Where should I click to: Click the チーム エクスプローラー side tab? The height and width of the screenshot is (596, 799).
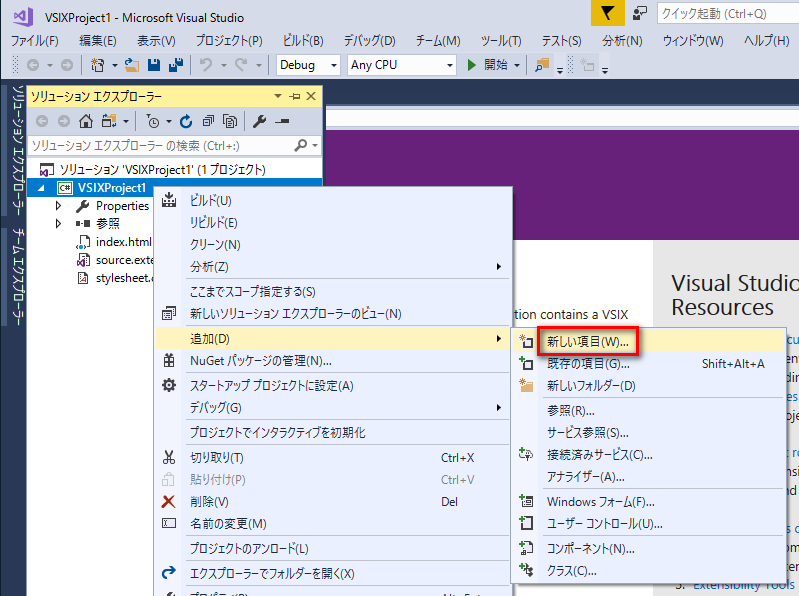tap(18, 276)
